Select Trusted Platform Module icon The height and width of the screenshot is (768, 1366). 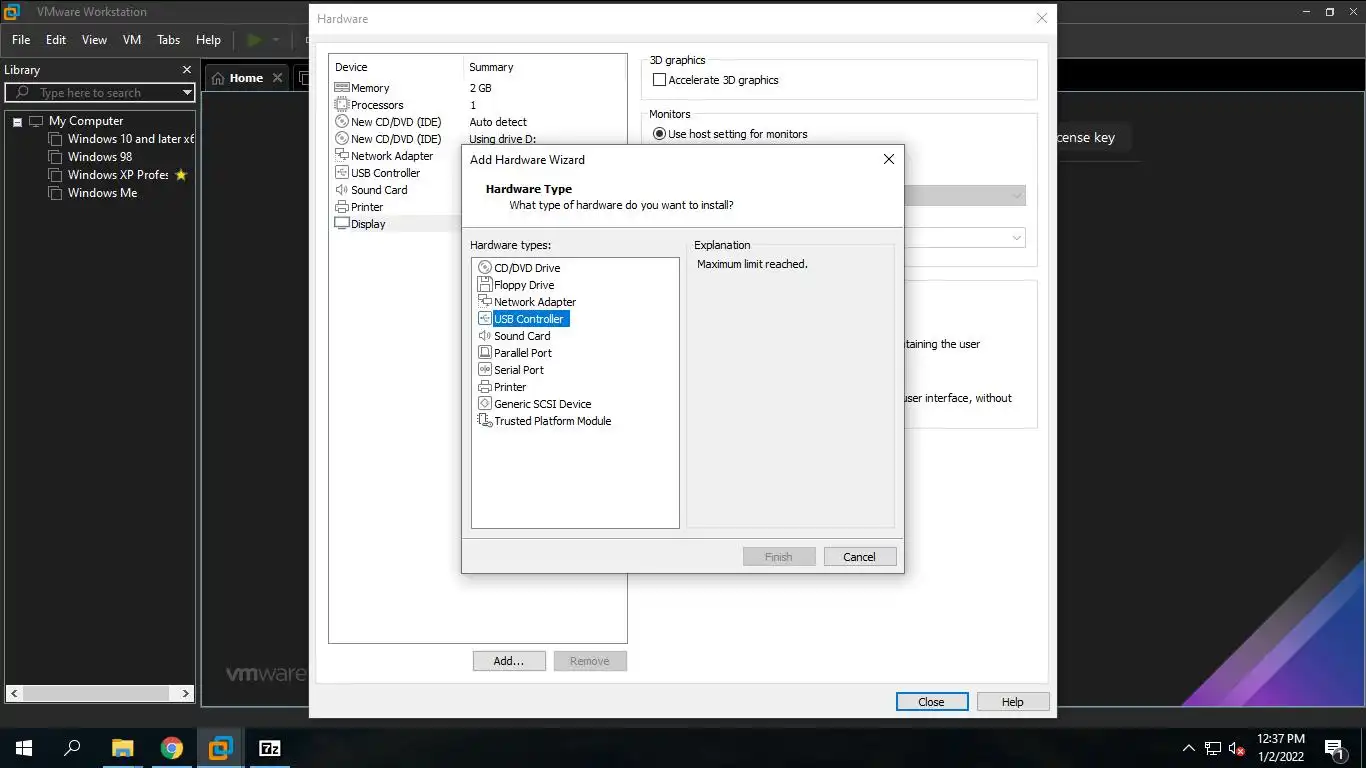coord(485,421)
